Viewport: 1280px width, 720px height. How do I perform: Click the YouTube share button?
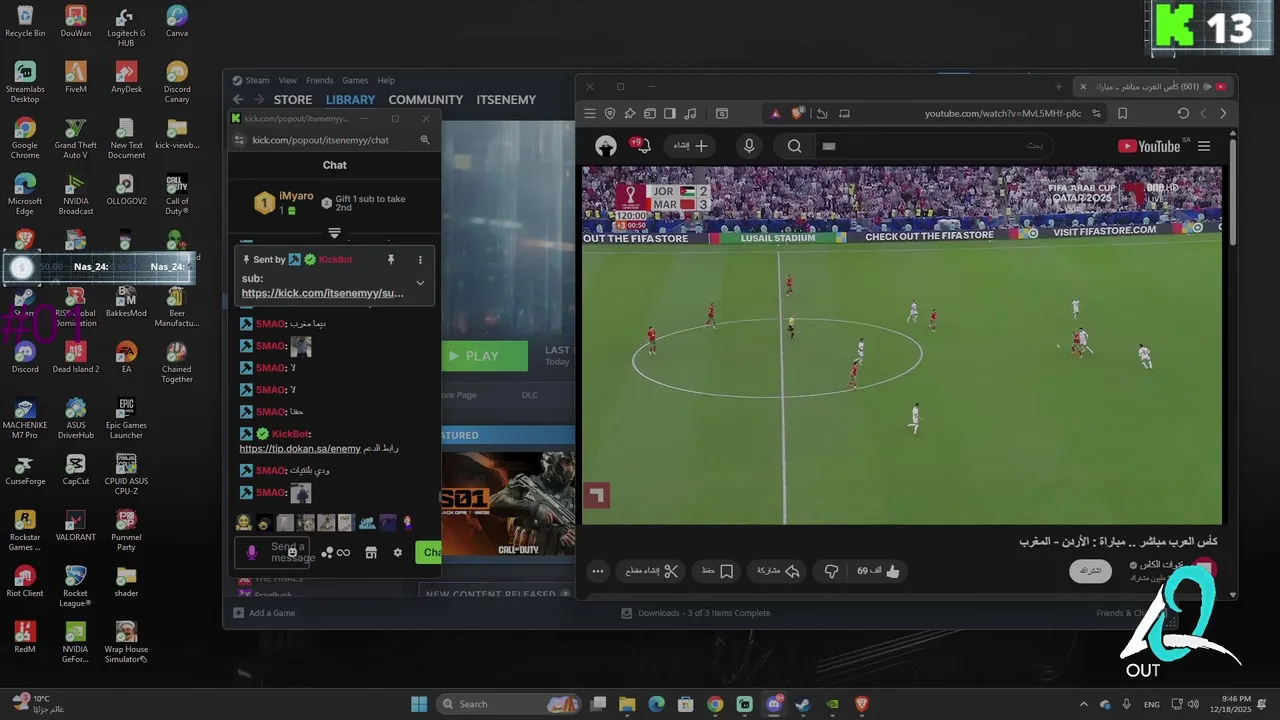pyautogui.click(x=778, y=571)
